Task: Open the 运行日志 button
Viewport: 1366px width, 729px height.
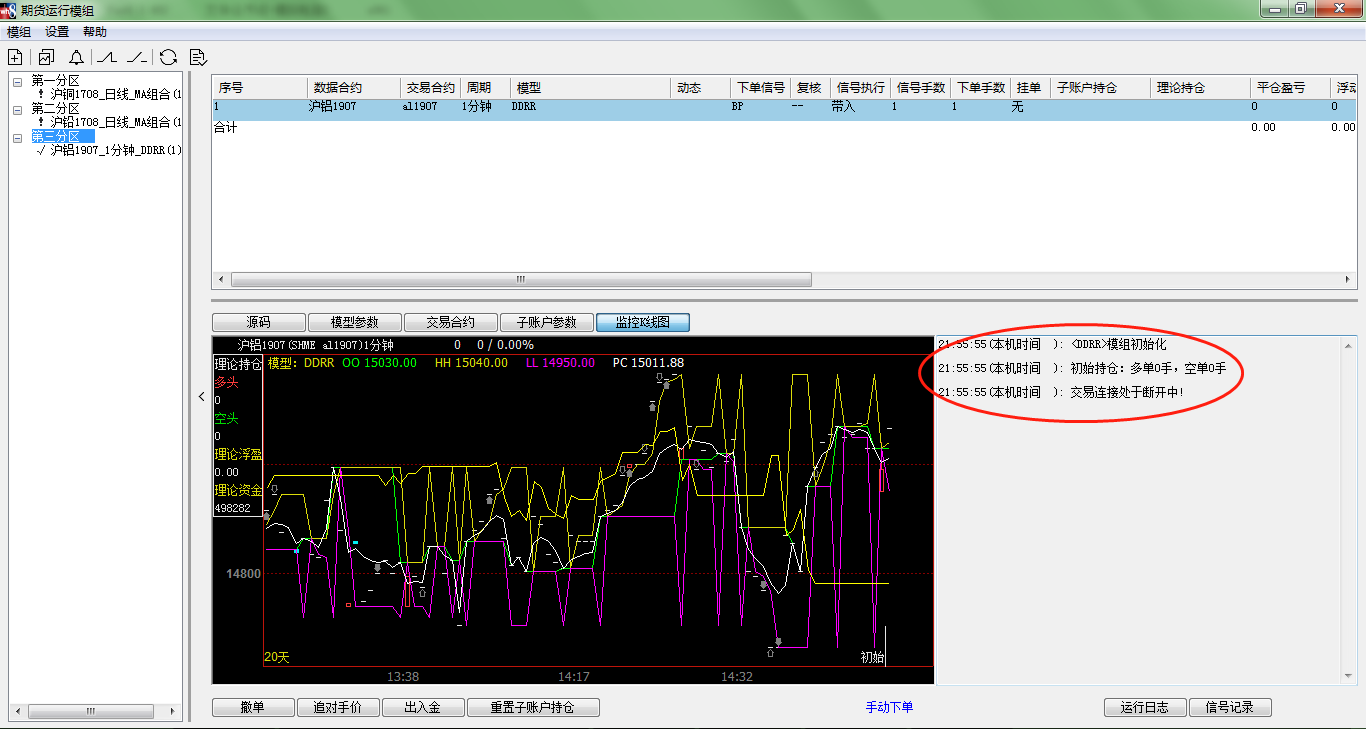Action: (1145, 708)
